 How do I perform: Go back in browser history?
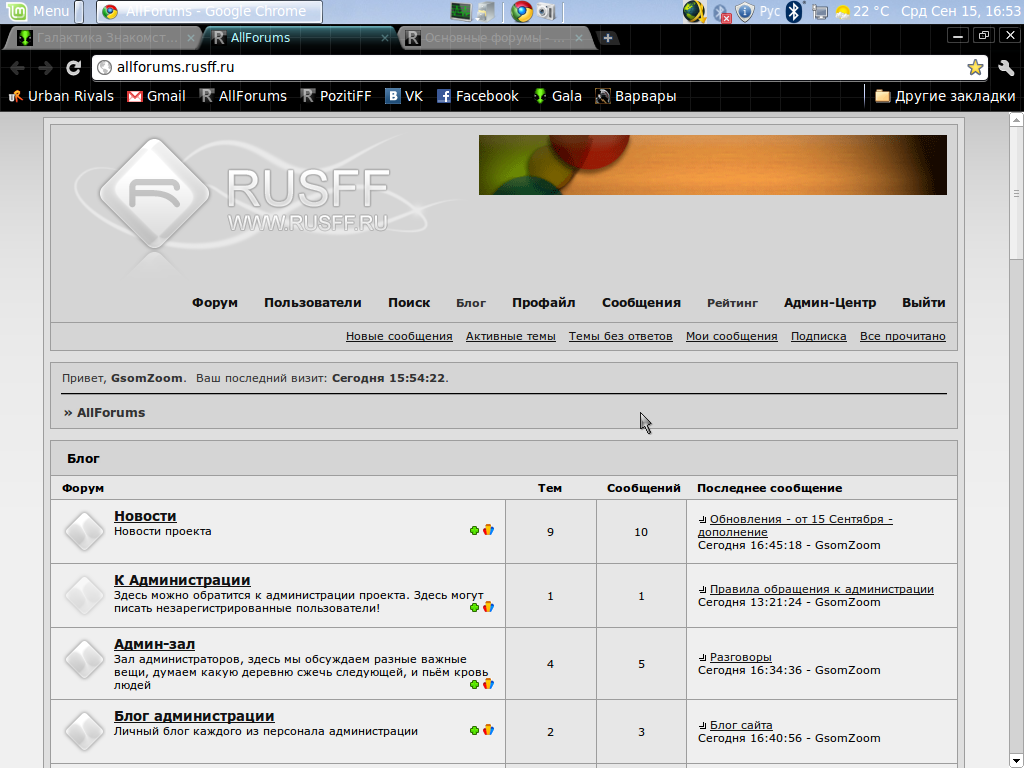[x=18, y=67]
